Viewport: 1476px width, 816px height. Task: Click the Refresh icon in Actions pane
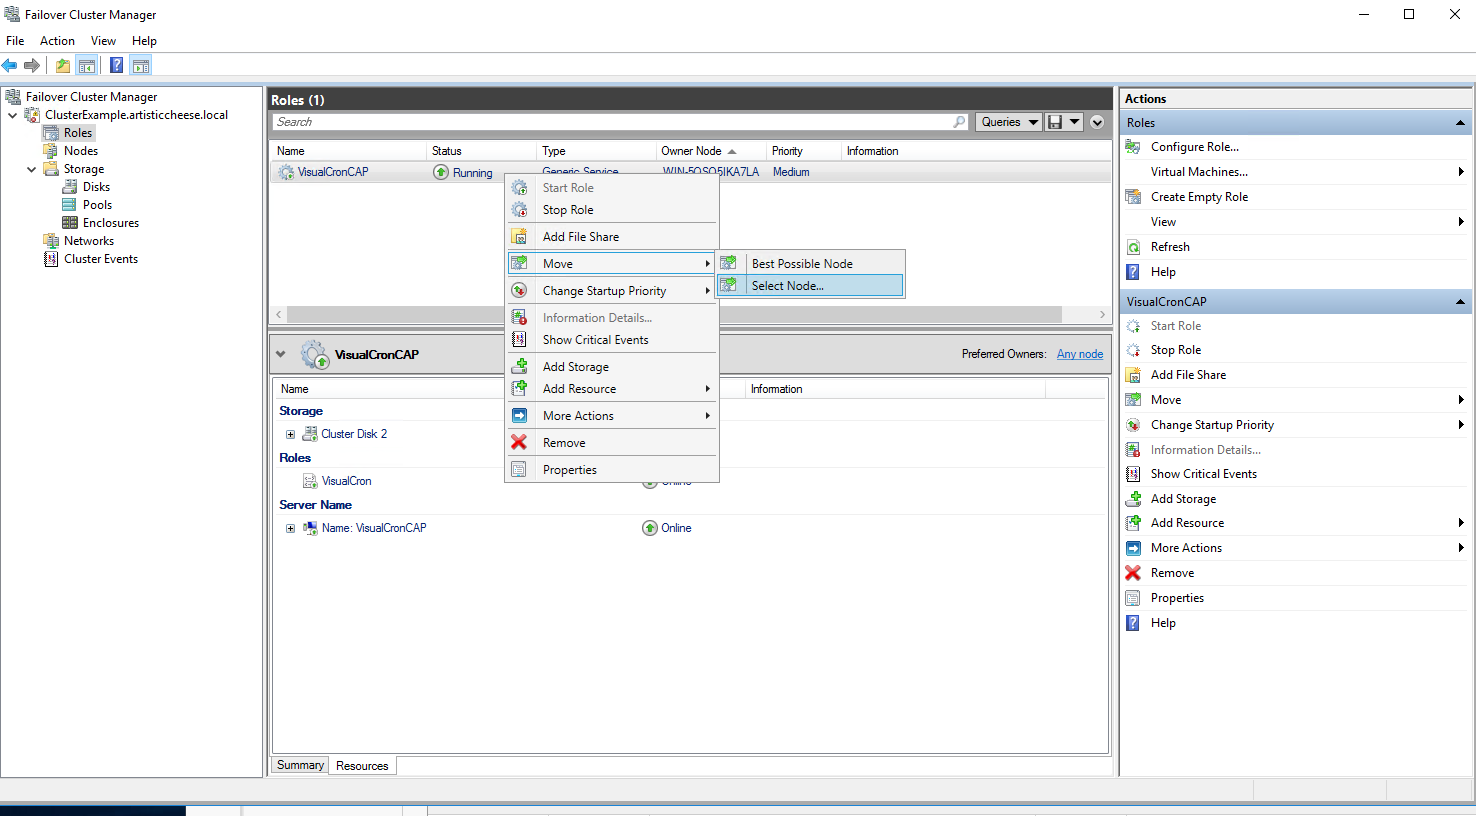click(1133, 247)
